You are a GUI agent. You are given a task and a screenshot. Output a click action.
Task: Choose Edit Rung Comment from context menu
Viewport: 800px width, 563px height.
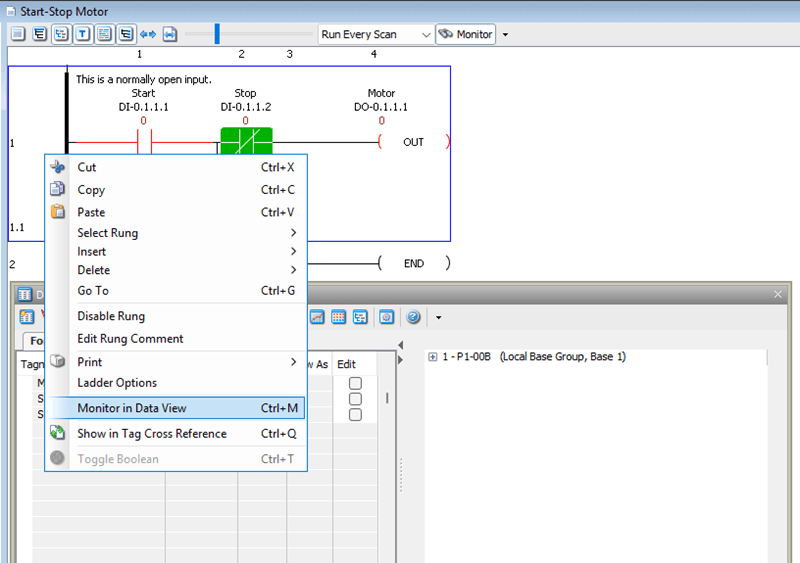(x=130, y=338)
